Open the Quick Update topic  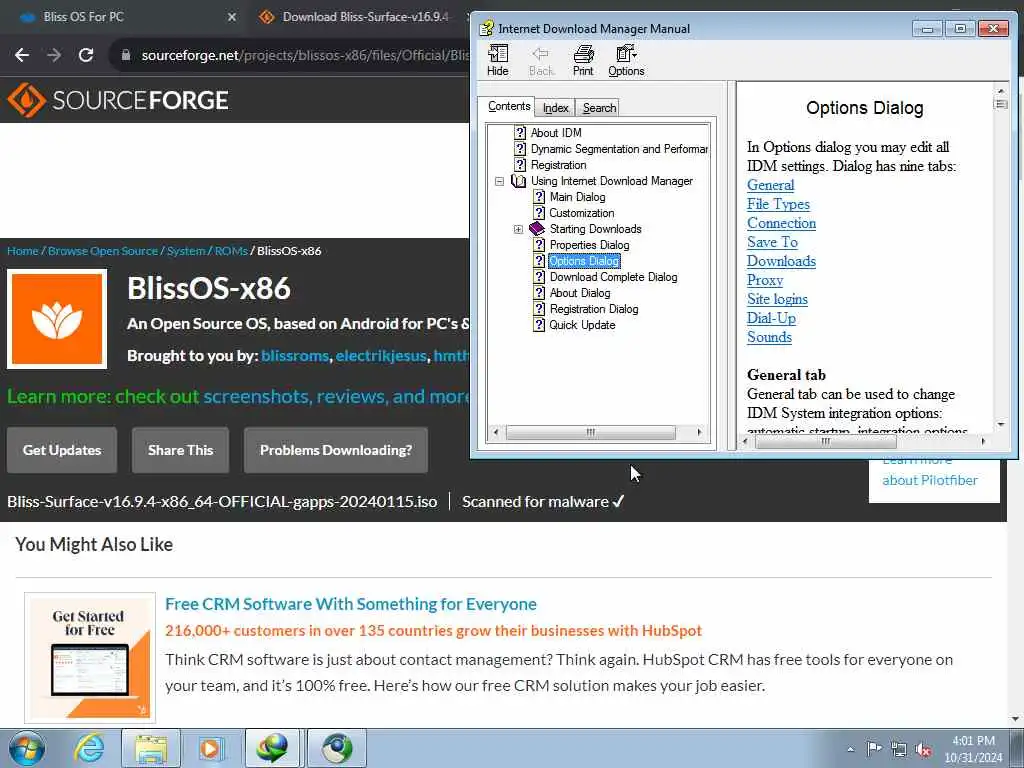click(582, 325)
